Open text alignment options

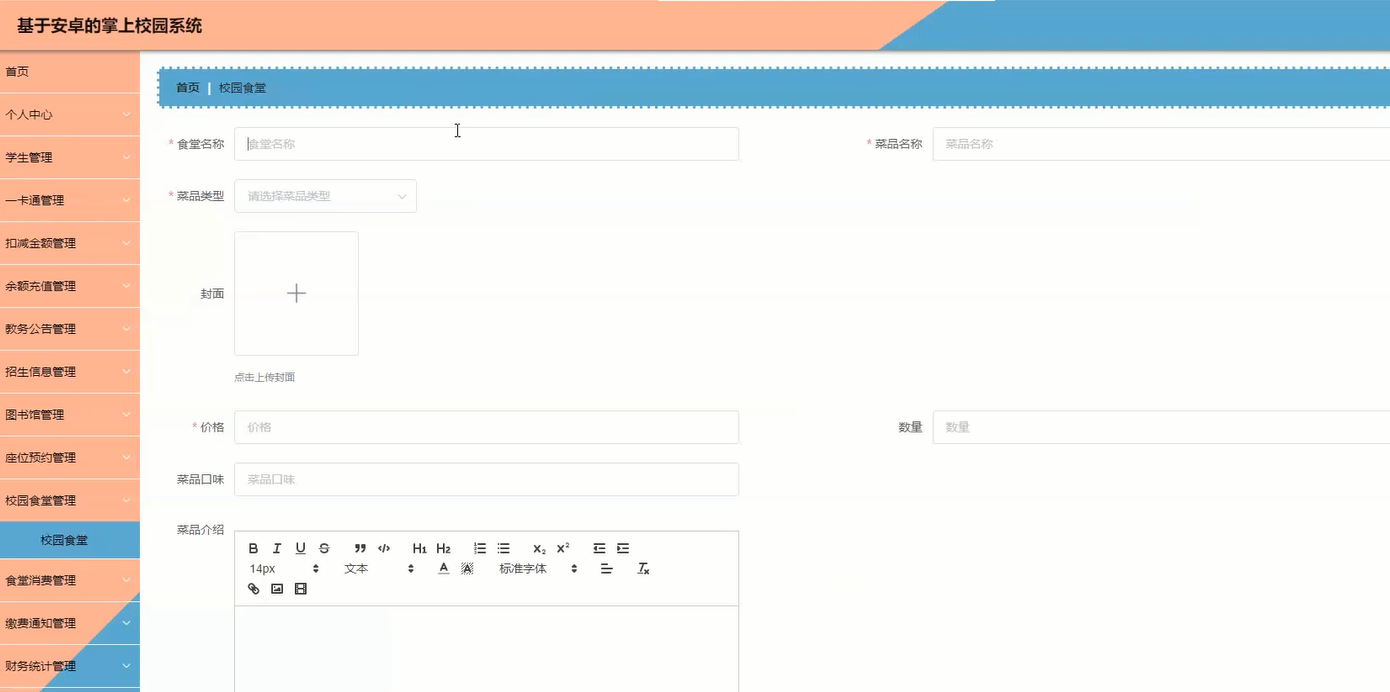click(606, 568)
